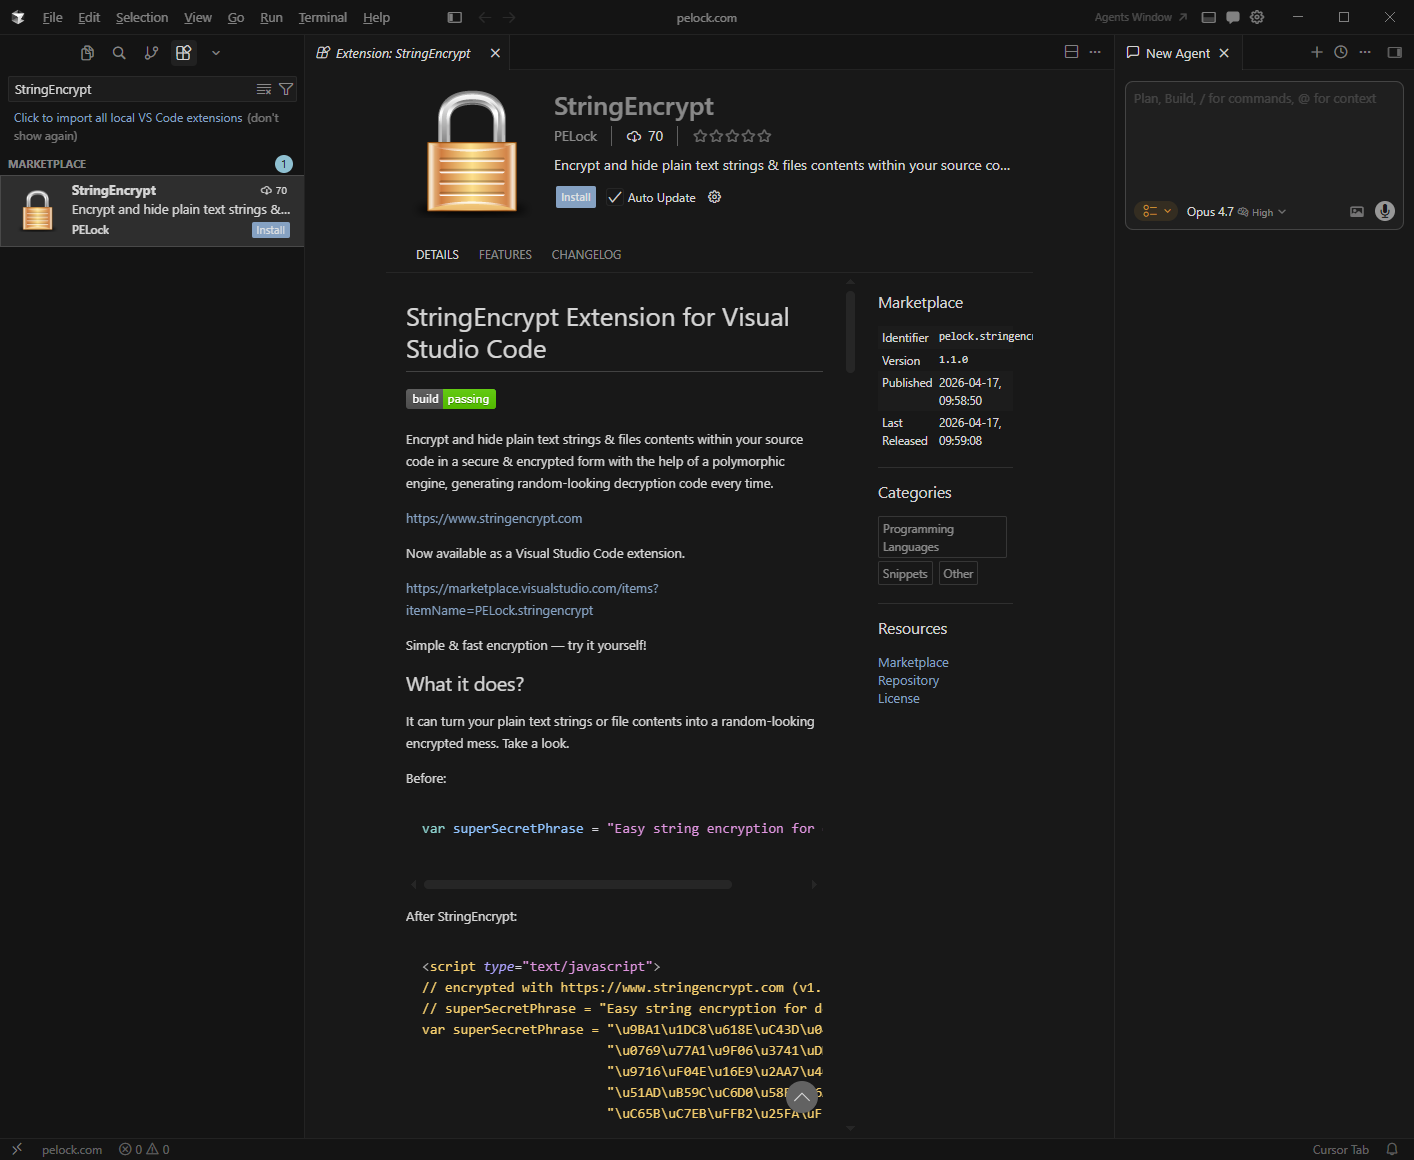1414x1160 pixels.
Task: Expand the sidebar views chevron dropdown
Action: click(216, 53)
